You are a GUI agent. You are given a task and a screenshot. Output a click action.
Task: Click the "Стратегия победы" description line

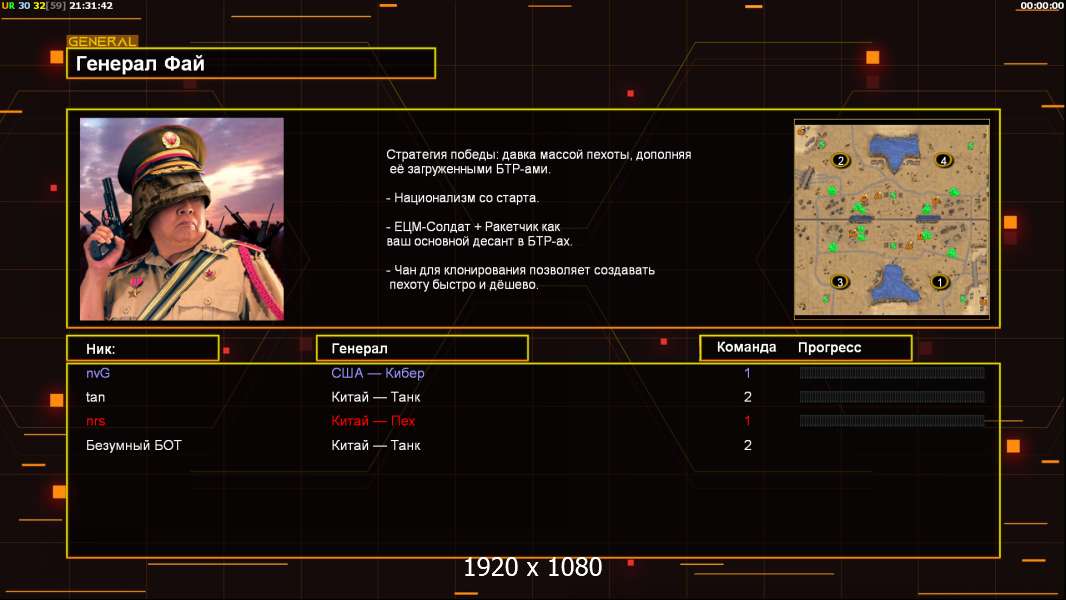[539, 162]
